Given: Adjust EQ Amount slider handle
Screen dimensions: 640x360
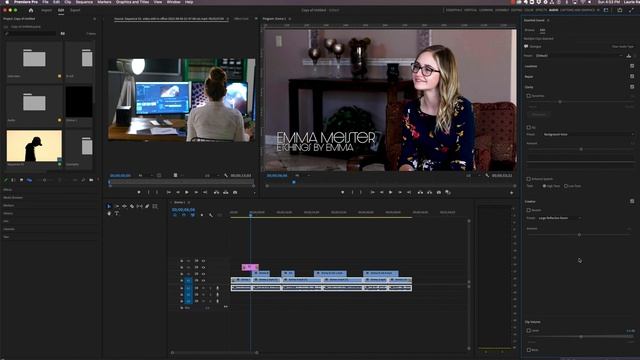Looking at the screenshot, I should click(x=581, y=149).
